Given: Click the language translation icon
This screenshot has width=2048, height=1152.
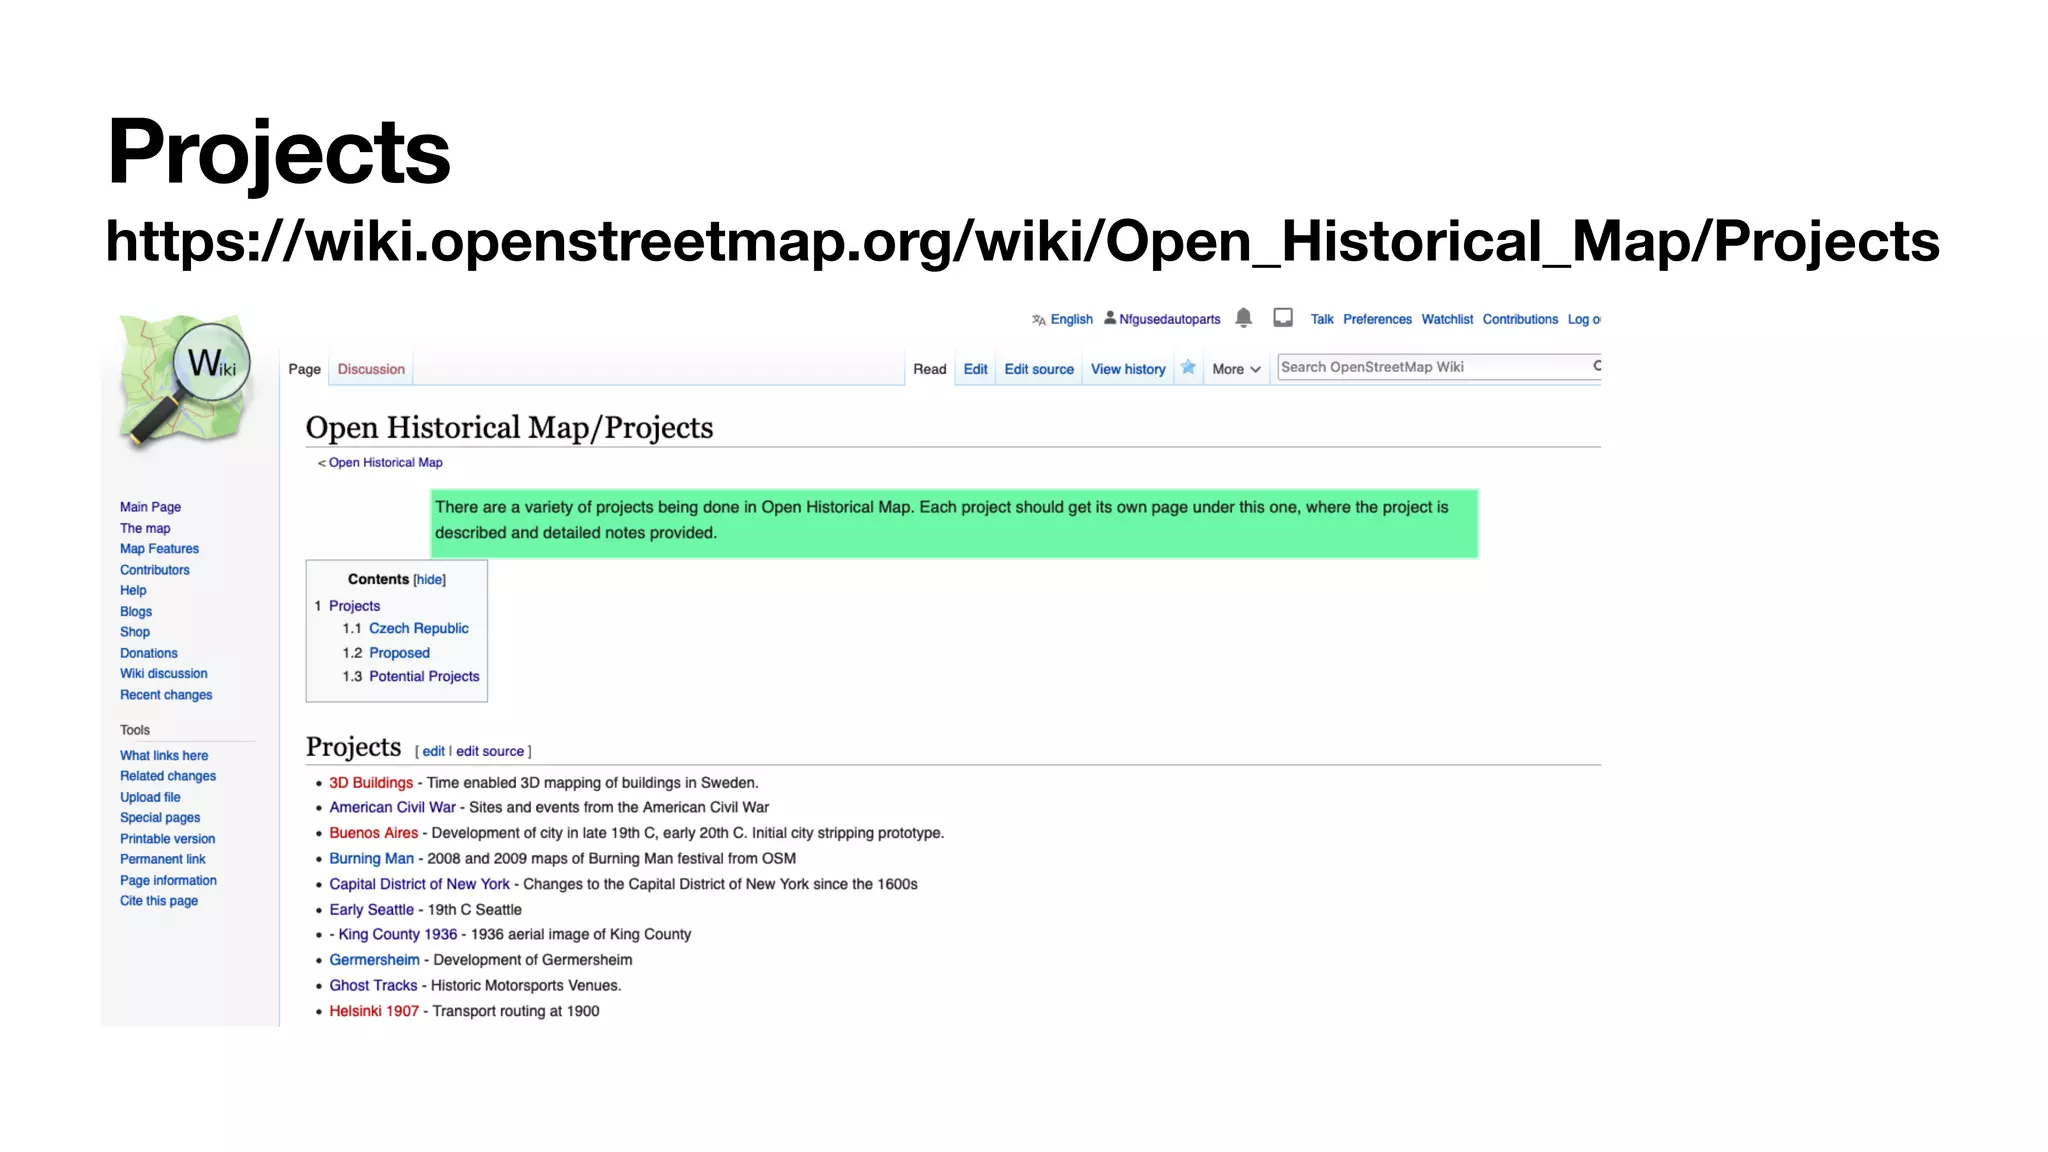Looking at the screenshot, I should (1039, 320).
